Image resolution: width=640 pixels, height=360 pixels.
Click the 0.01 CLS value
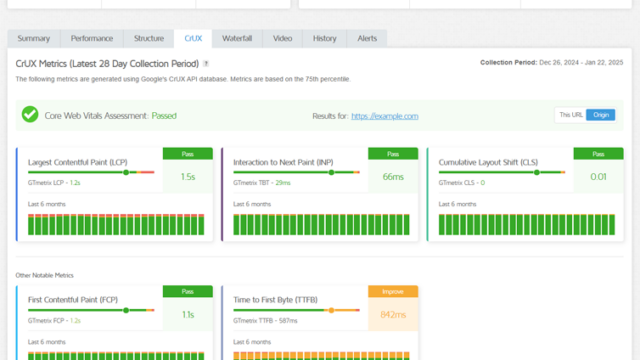click(x=598, y=177)
